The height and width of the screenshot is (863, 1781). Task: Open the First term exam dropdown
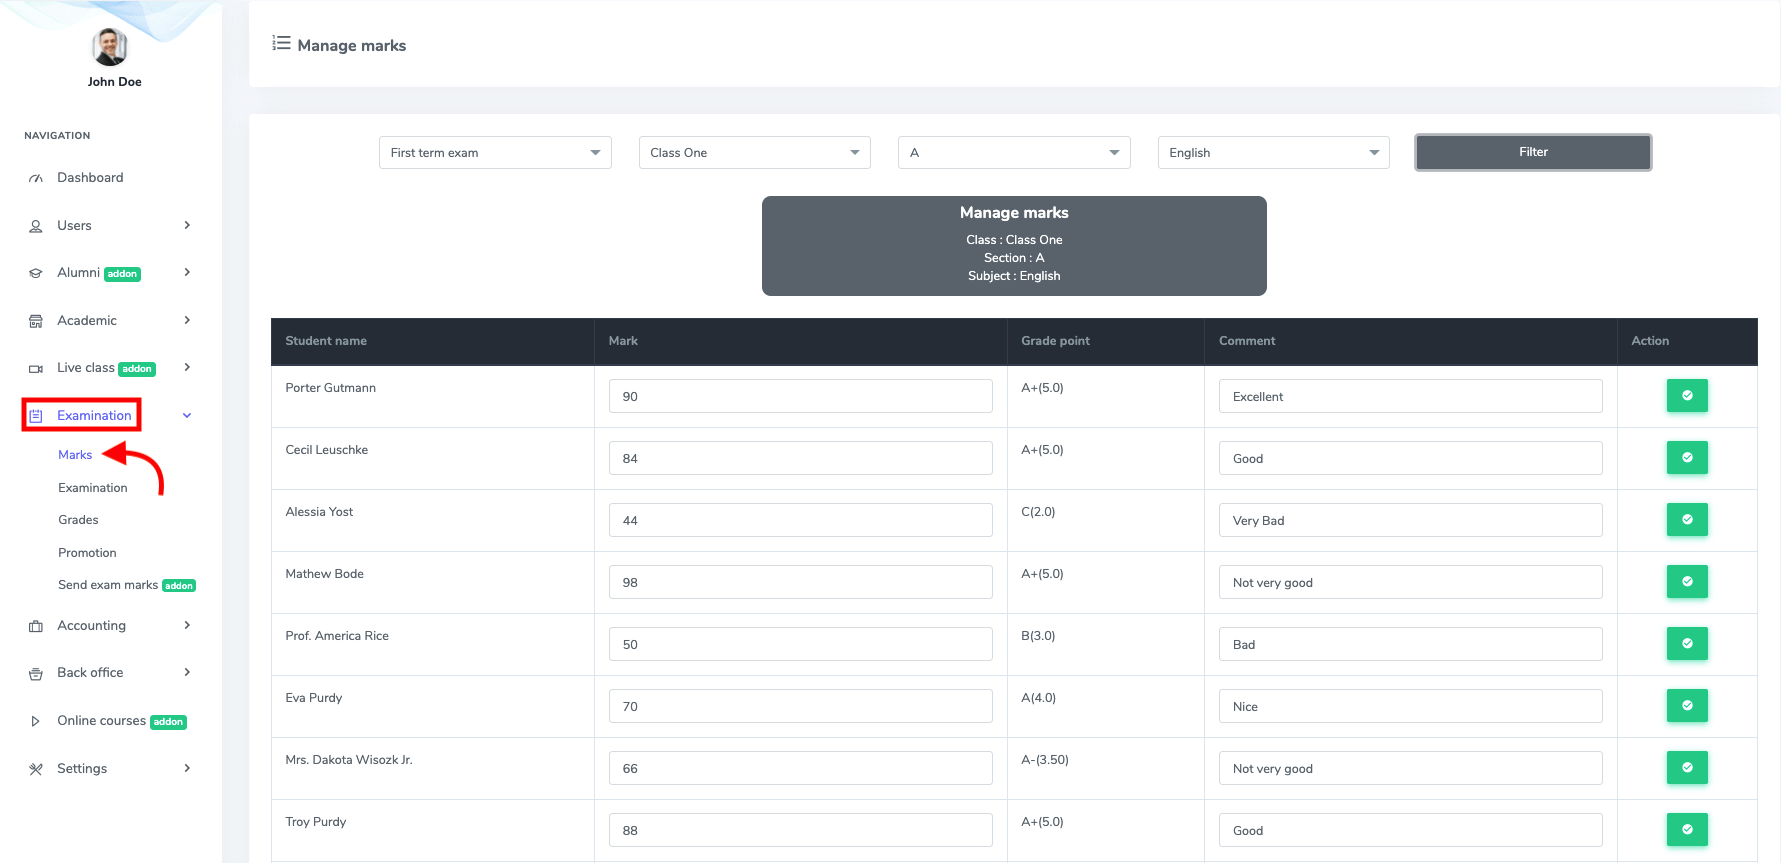[x=495, y=153]
